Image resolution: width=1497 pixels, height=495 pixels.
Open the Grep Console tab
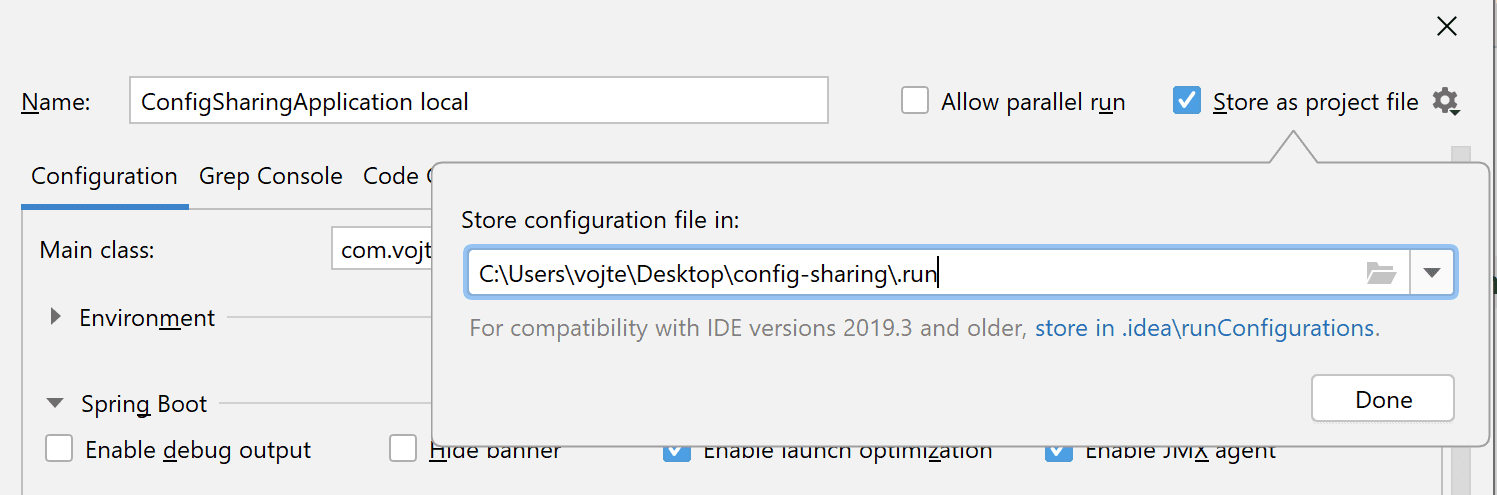[270, 177]
